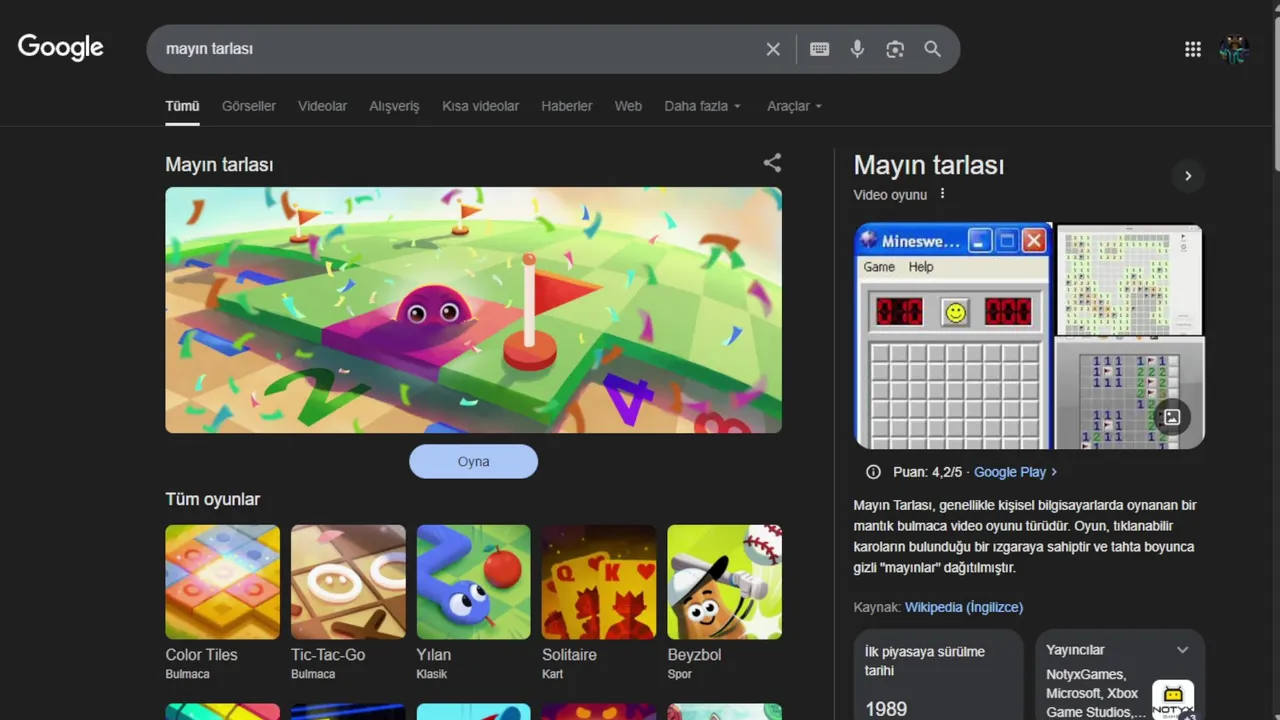
Task: Start voice search with the microphone icon
Action: pyautogui.click(x=857, y=49)
